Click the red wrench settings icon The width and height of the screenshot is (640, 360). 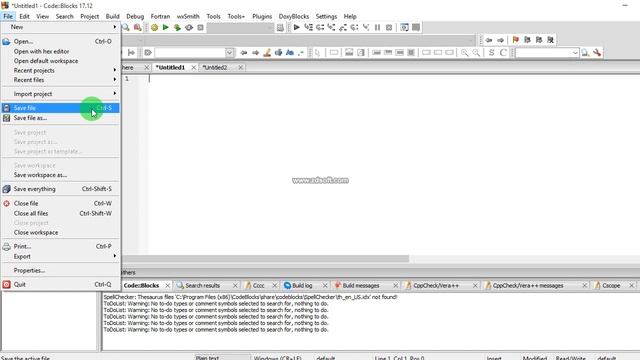click(597, 53)
